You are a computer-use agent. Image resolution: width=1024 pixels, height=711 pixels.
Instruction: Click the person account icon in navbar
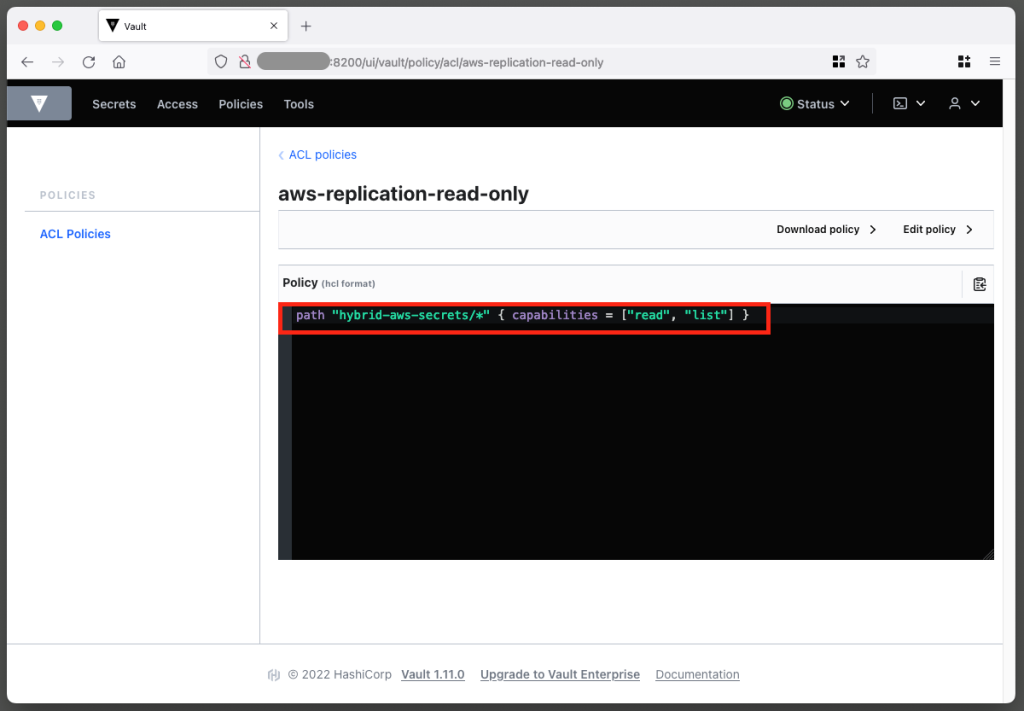955,103
